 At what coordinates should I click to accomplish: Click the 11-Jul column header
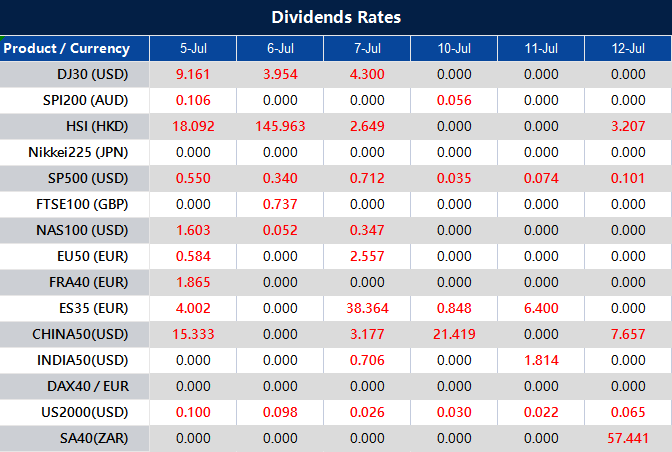point(541,48)
